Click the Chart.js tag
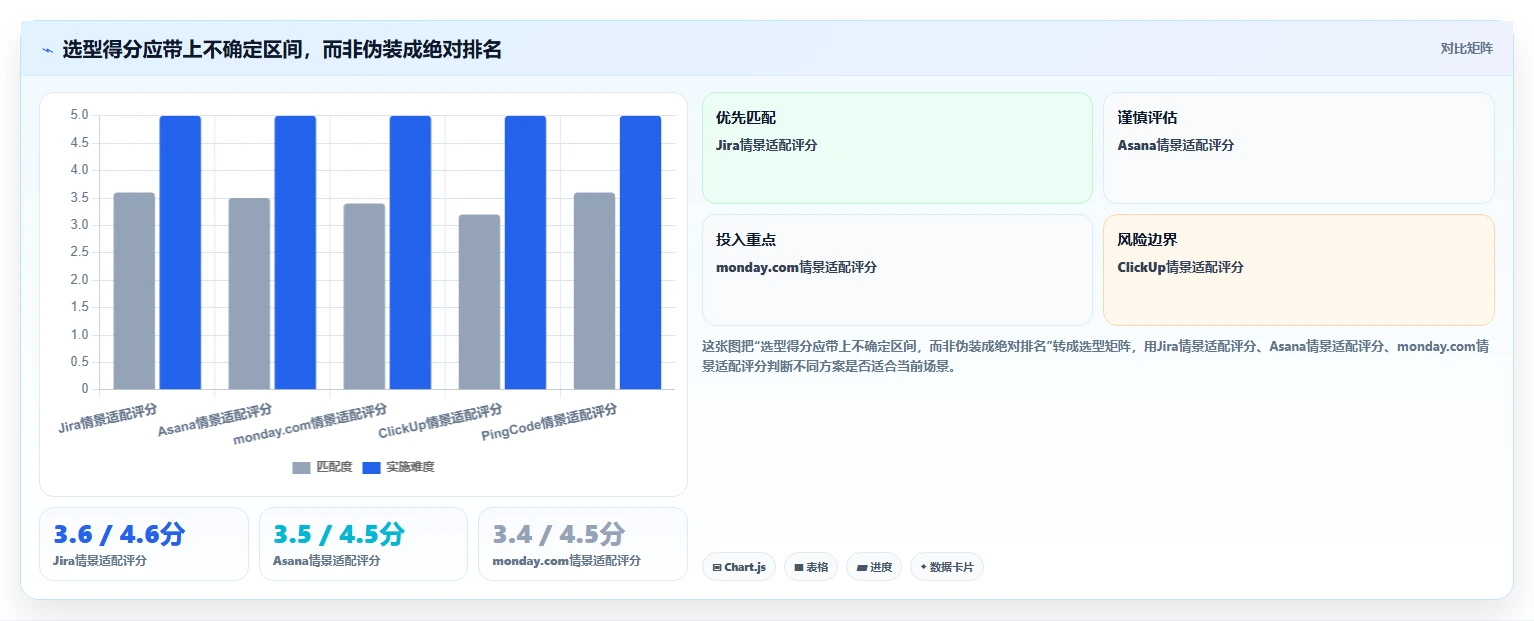The height and width of the screenshot is (621, 1534). tap(739, 567)
